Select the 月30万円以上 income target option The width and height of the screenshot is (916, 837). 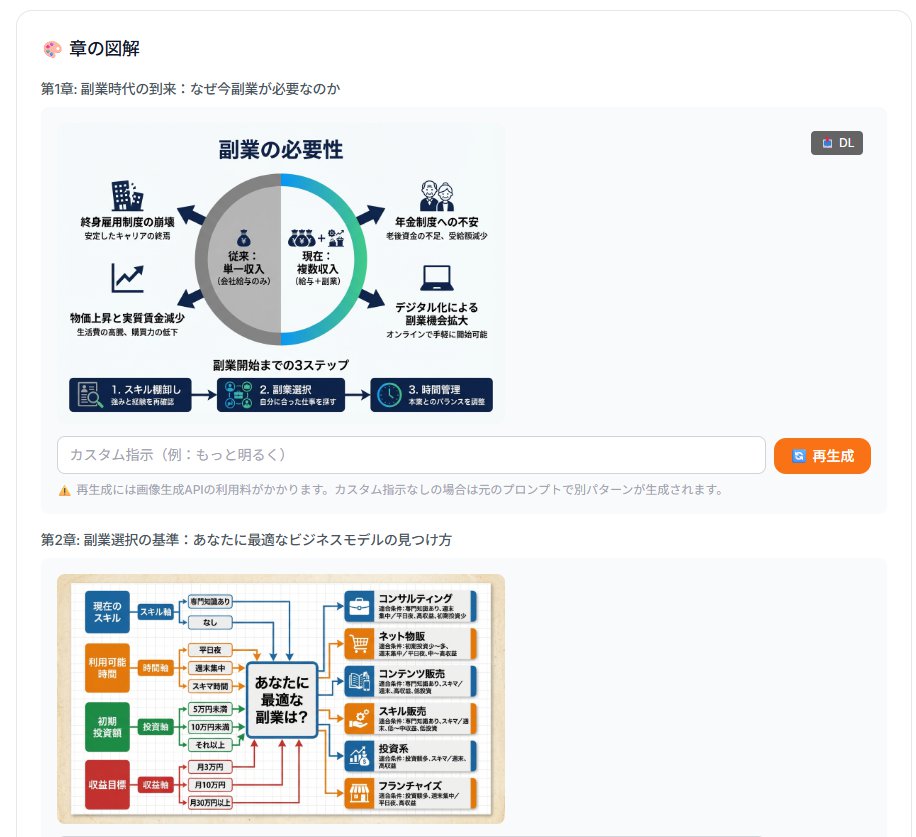pyautogui.click(x=211, y=802)
